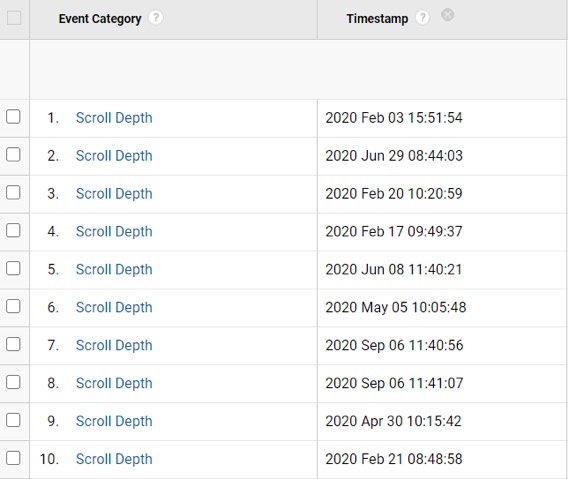Screen dimensions: 568x479
Task: Remove the Timestamp column with the X icon
Action: (x=447, y=15)
